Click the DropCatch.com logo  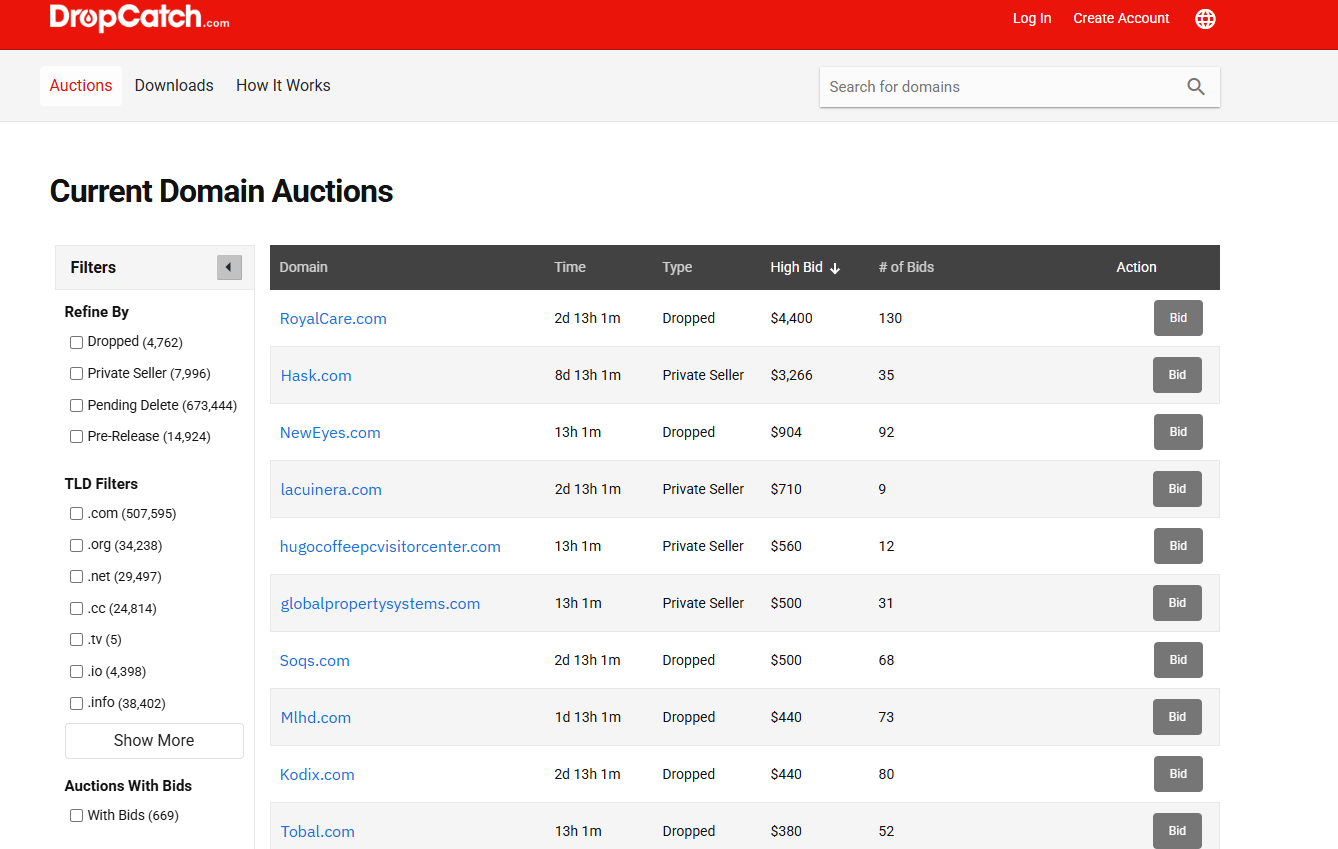pos(139,18)
